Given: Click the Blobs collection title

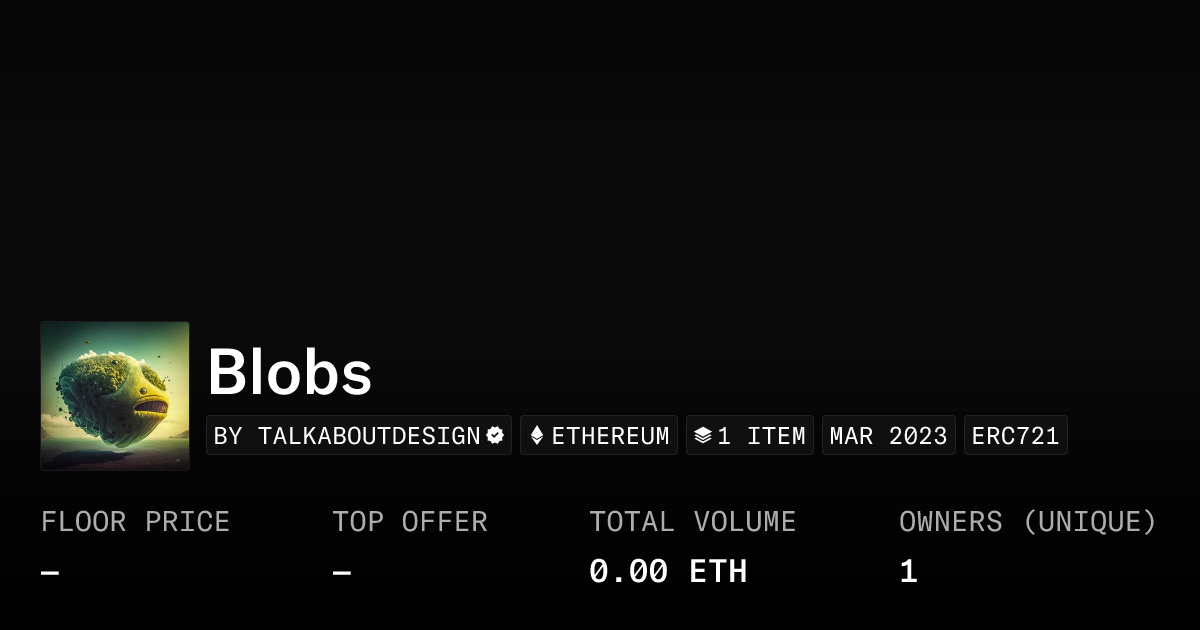Looking at the screenshot, I should coord(290,373).
